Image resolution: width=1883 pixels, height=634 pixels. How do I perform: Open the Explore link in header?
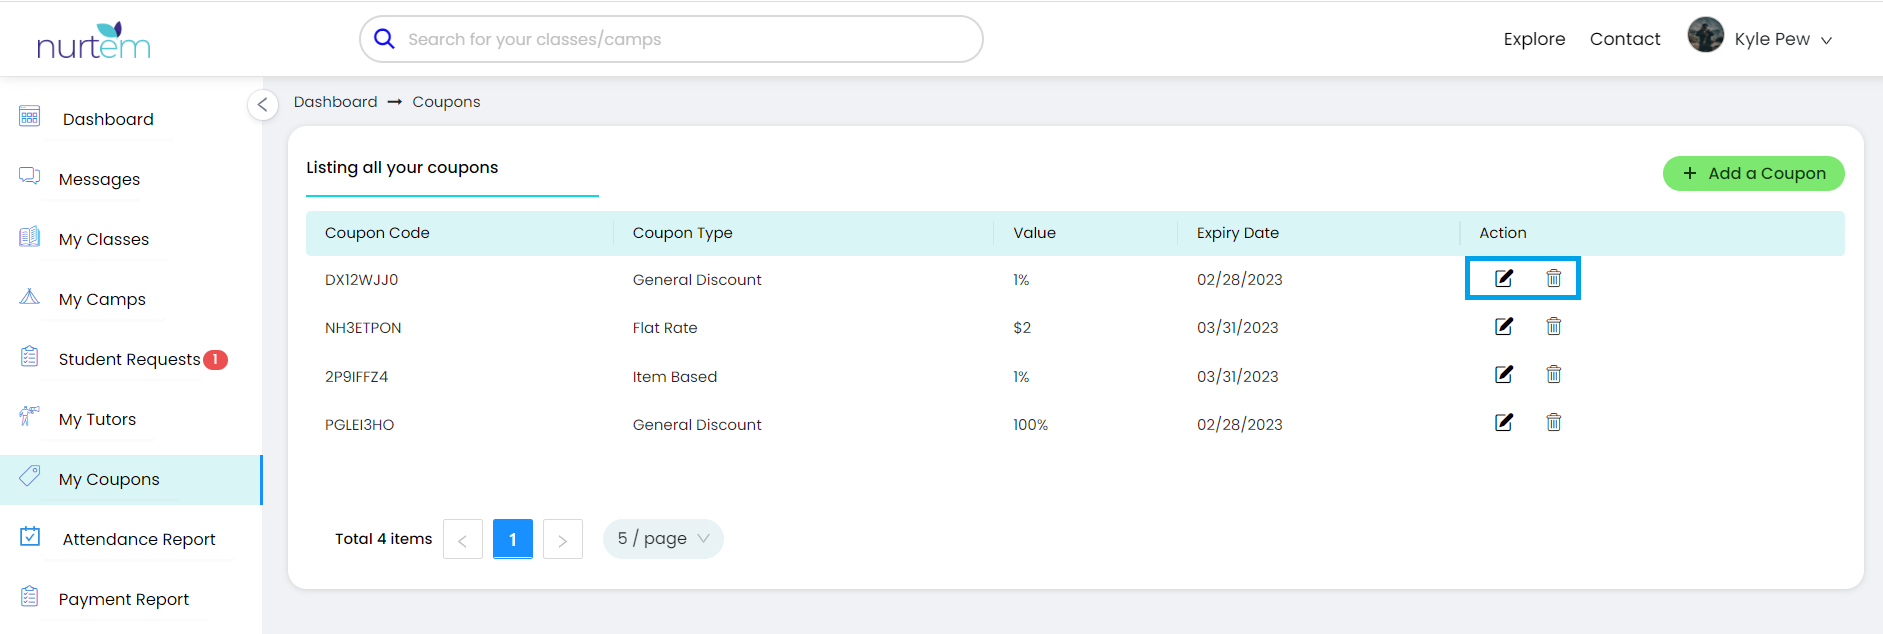click(1534, 39)
